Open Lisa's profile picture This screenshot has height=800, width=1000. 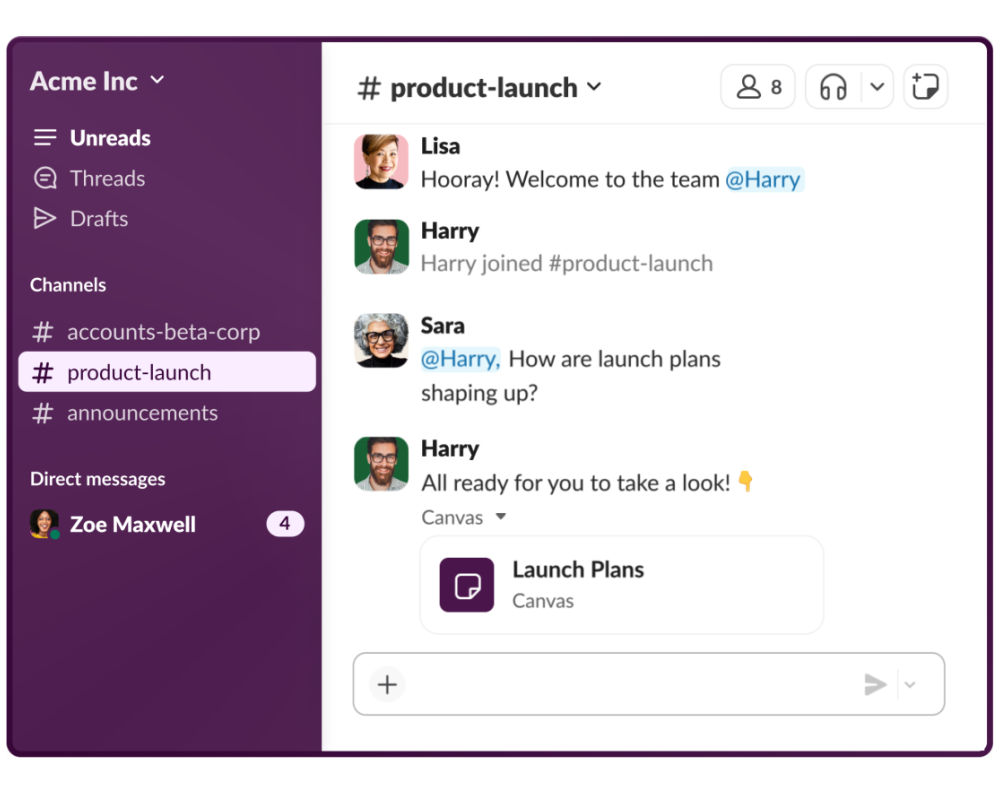[381, 162]
